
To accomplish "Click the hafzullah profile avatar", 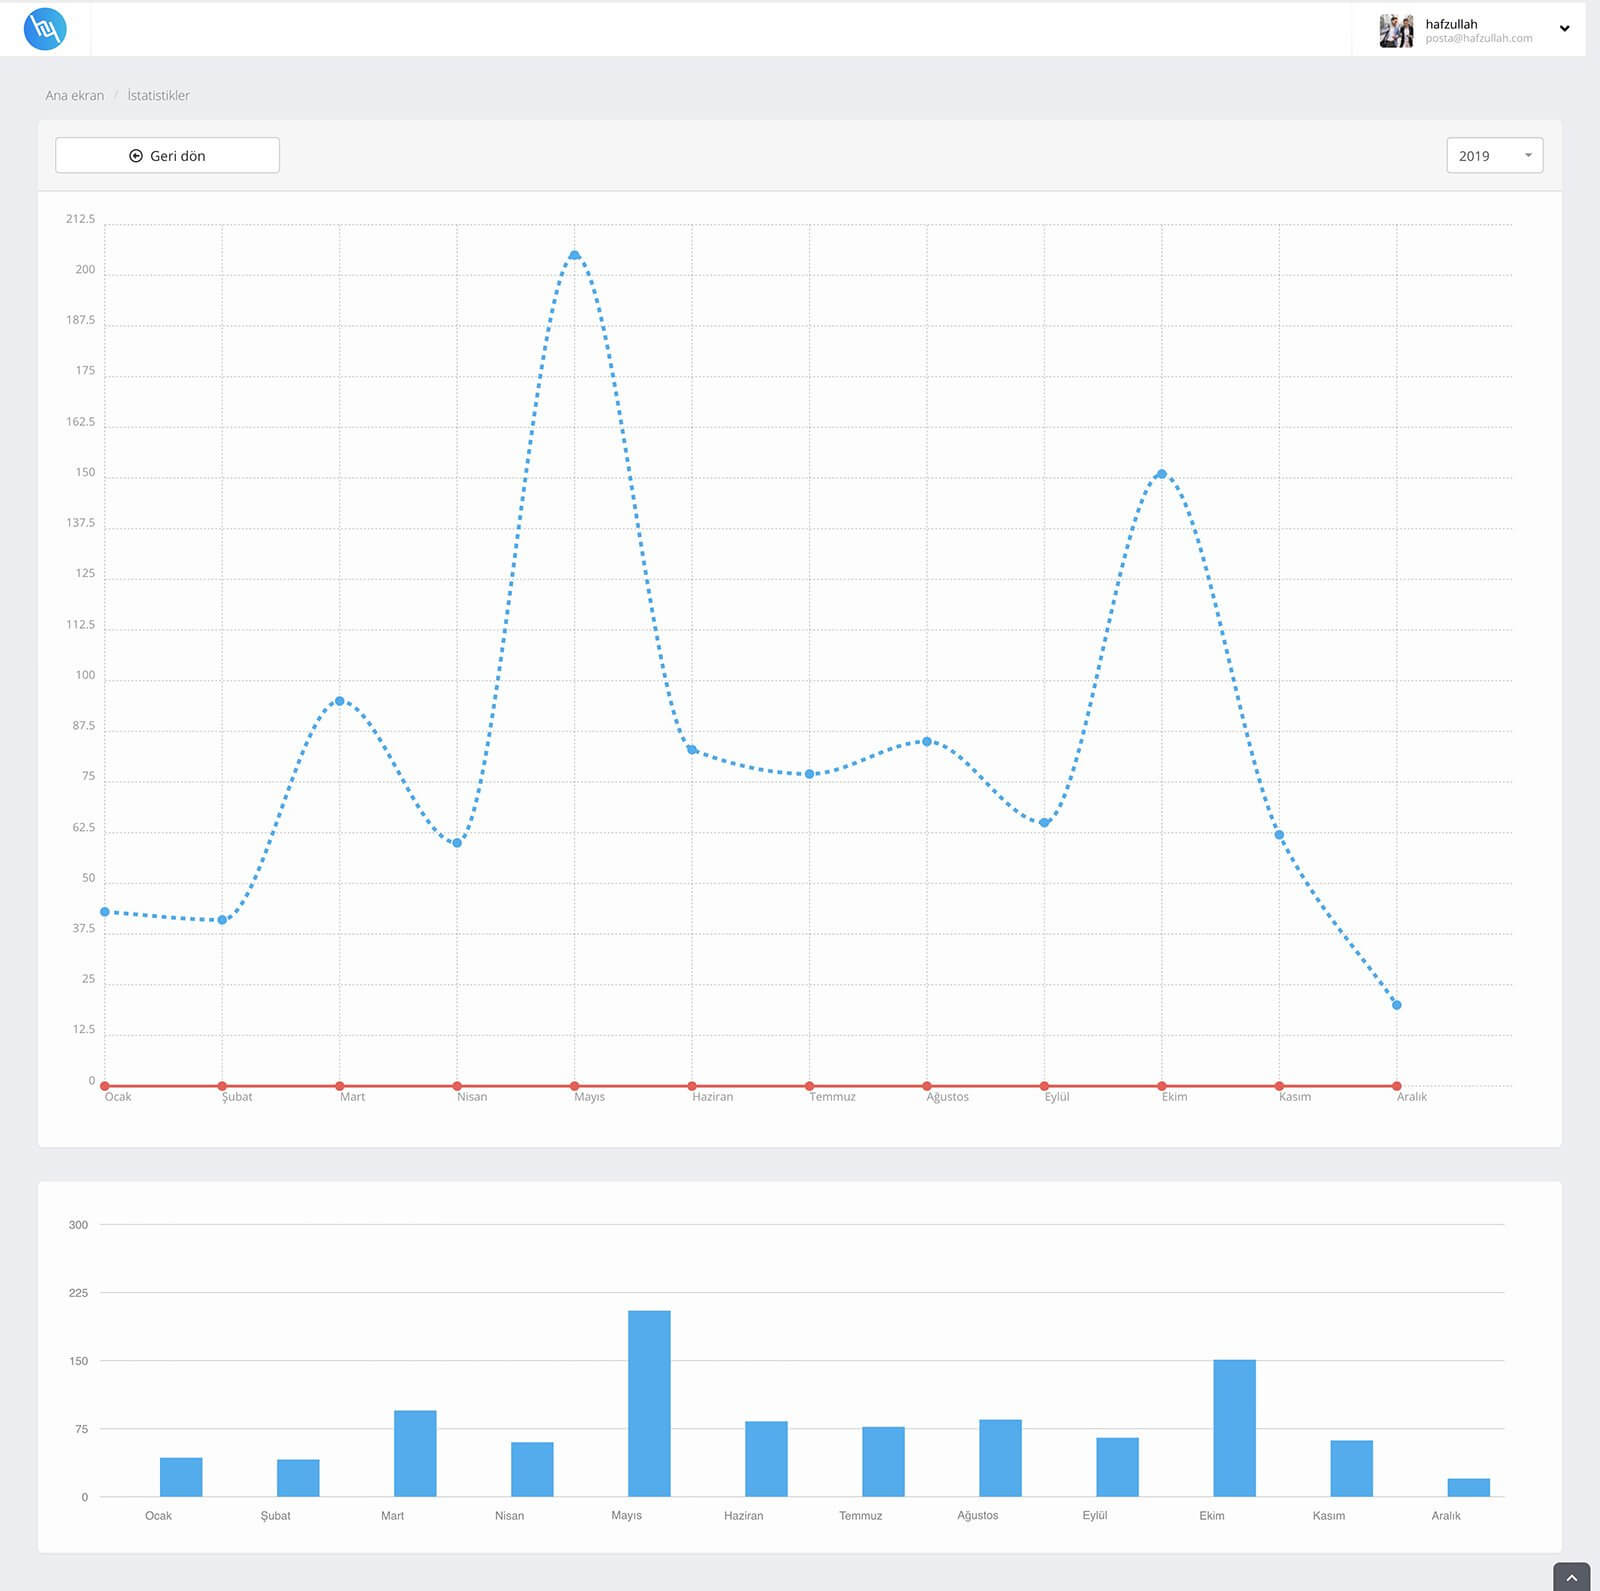I will pos(1396,31).
